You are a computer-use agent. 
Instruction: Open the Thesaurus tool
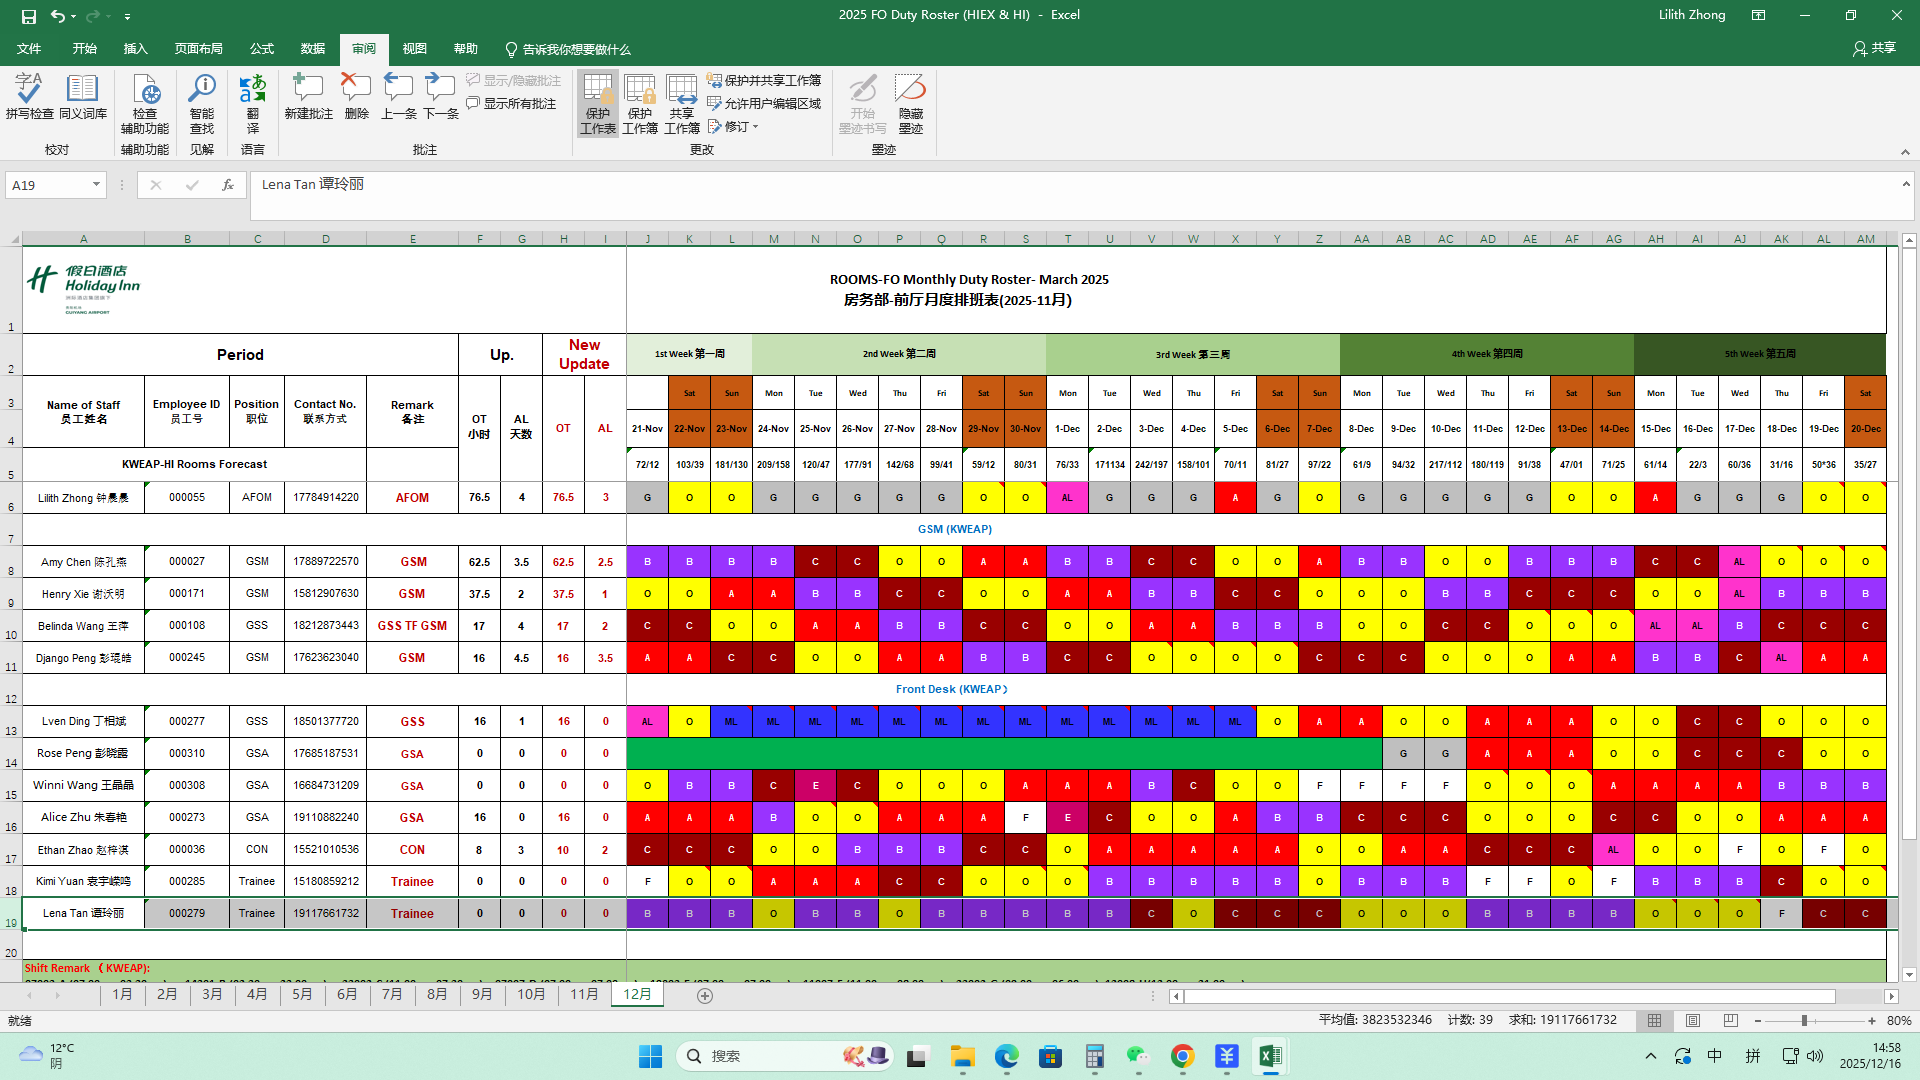[x=82, y=97]
